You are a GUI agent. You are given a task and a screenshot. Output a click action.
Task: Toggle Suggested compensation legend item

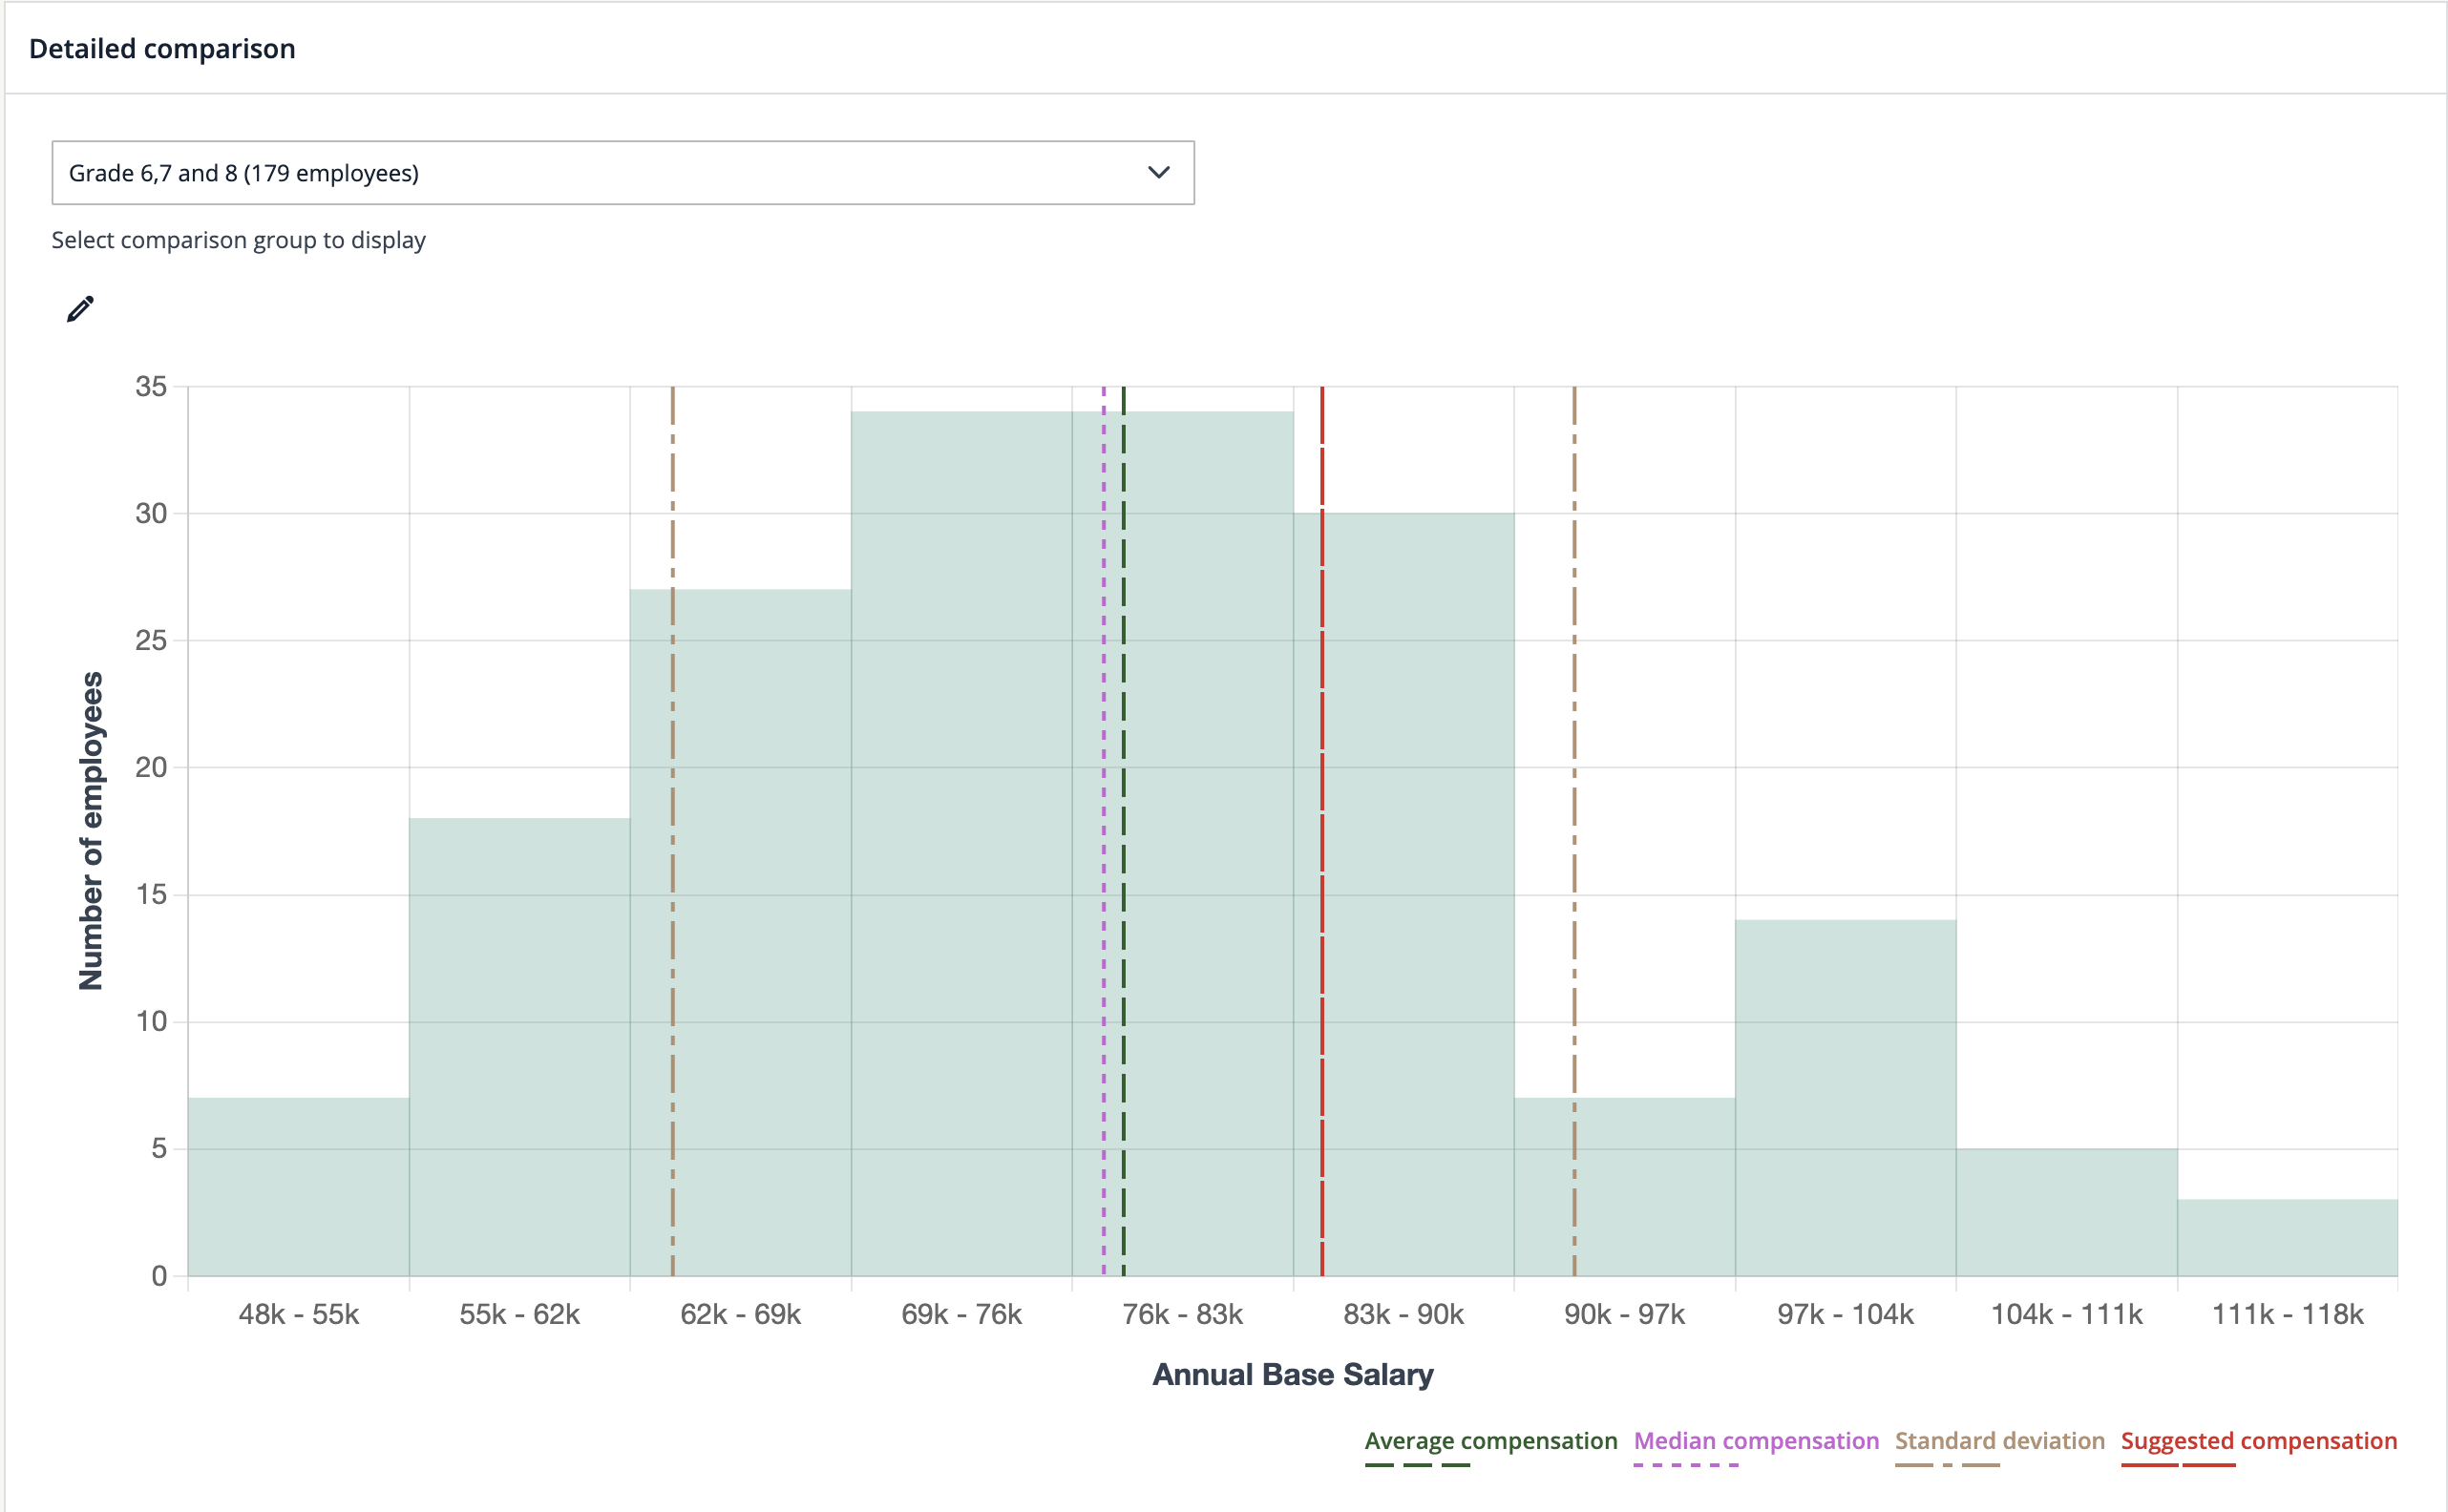click(2258, 1441)
